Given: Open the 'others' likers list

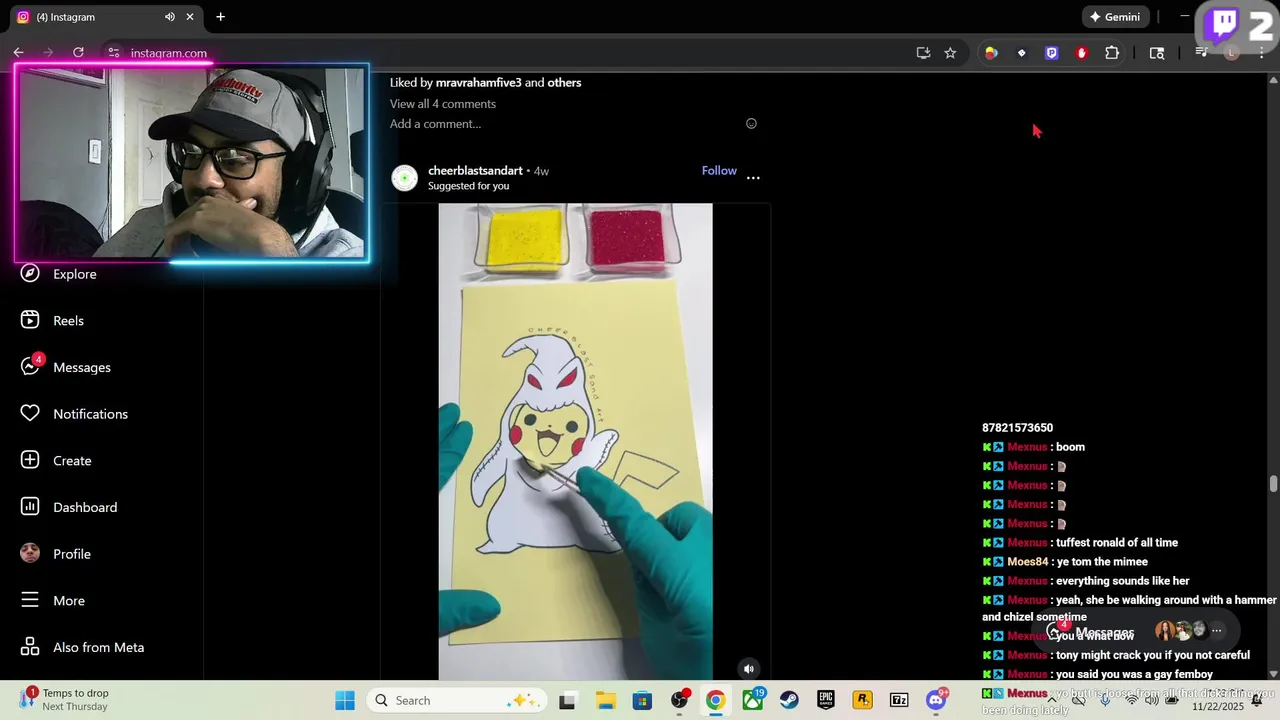Looking at the screenshot, I should click(564, 83).
